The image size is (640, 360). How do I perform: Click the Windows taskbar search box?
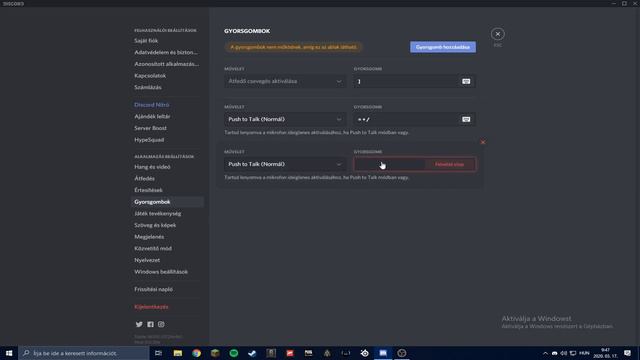click(84, 353)
